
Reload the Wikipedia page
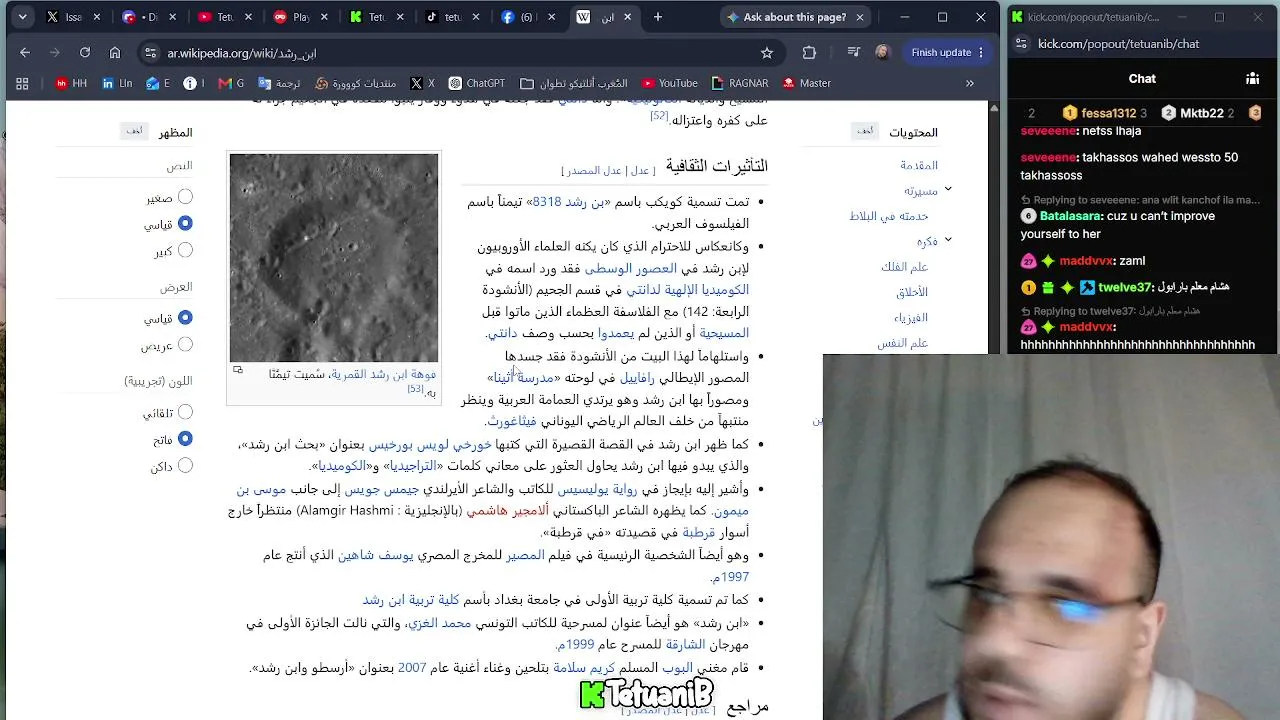pyautogui.click(x=85, y=53)
